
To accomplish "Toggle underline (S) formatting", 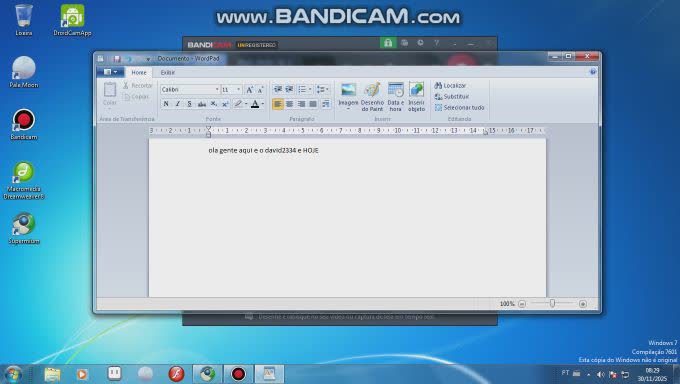I will click(190, 104).
